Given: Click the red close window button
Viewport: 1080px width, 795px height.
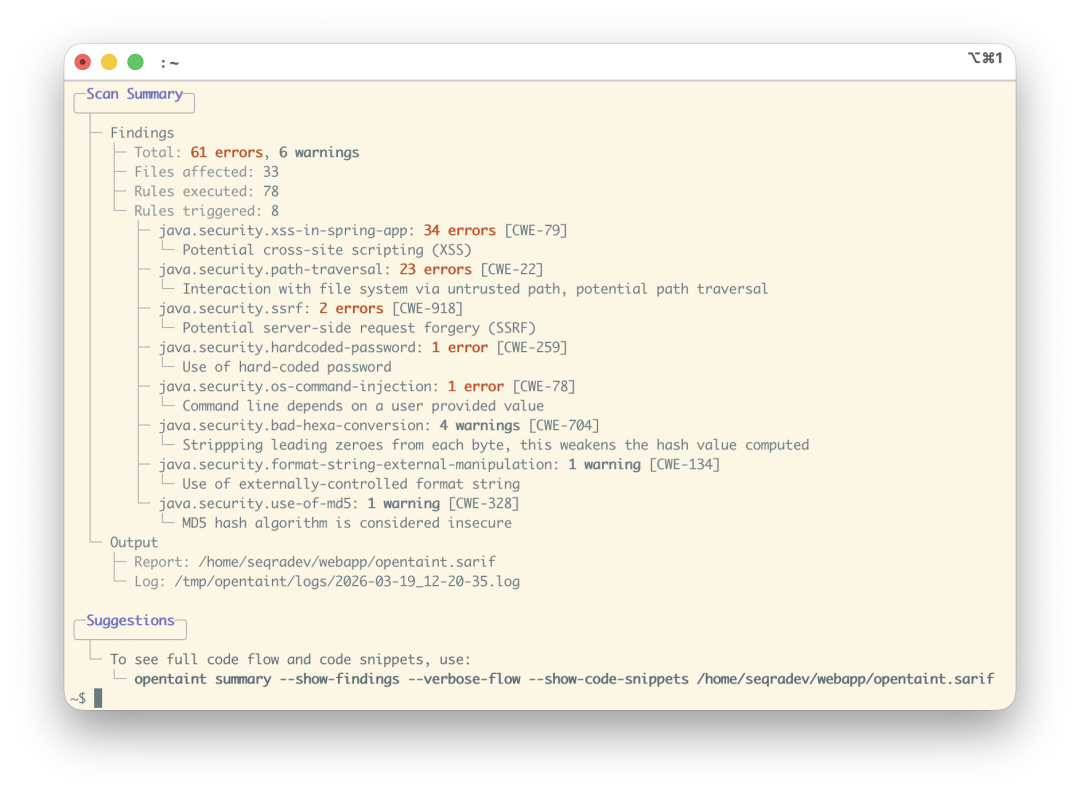Looking at the screenshot, I should [83, 62].
